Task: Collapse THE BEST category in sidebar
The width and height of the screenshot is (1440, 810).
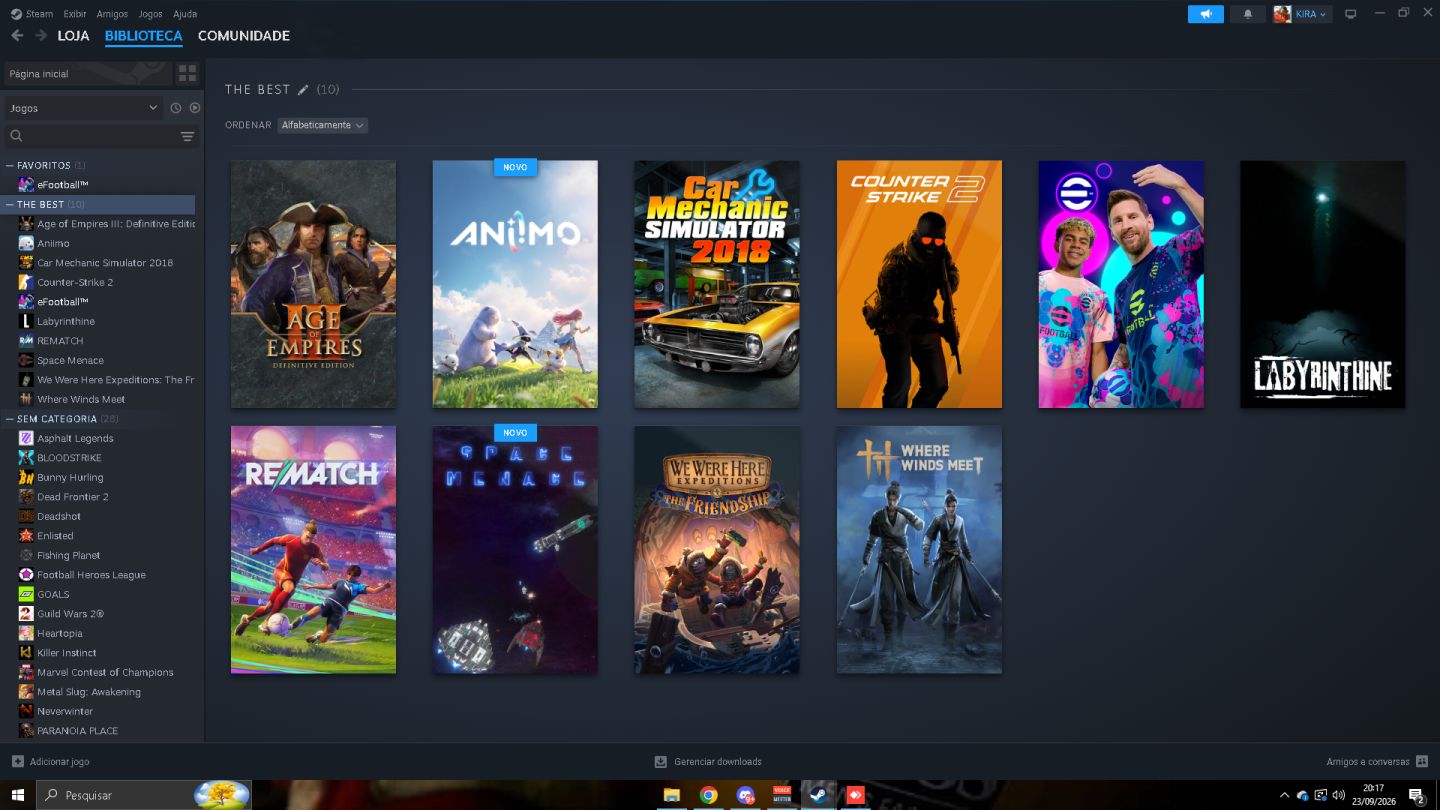Action: click(x=10, y=204)
